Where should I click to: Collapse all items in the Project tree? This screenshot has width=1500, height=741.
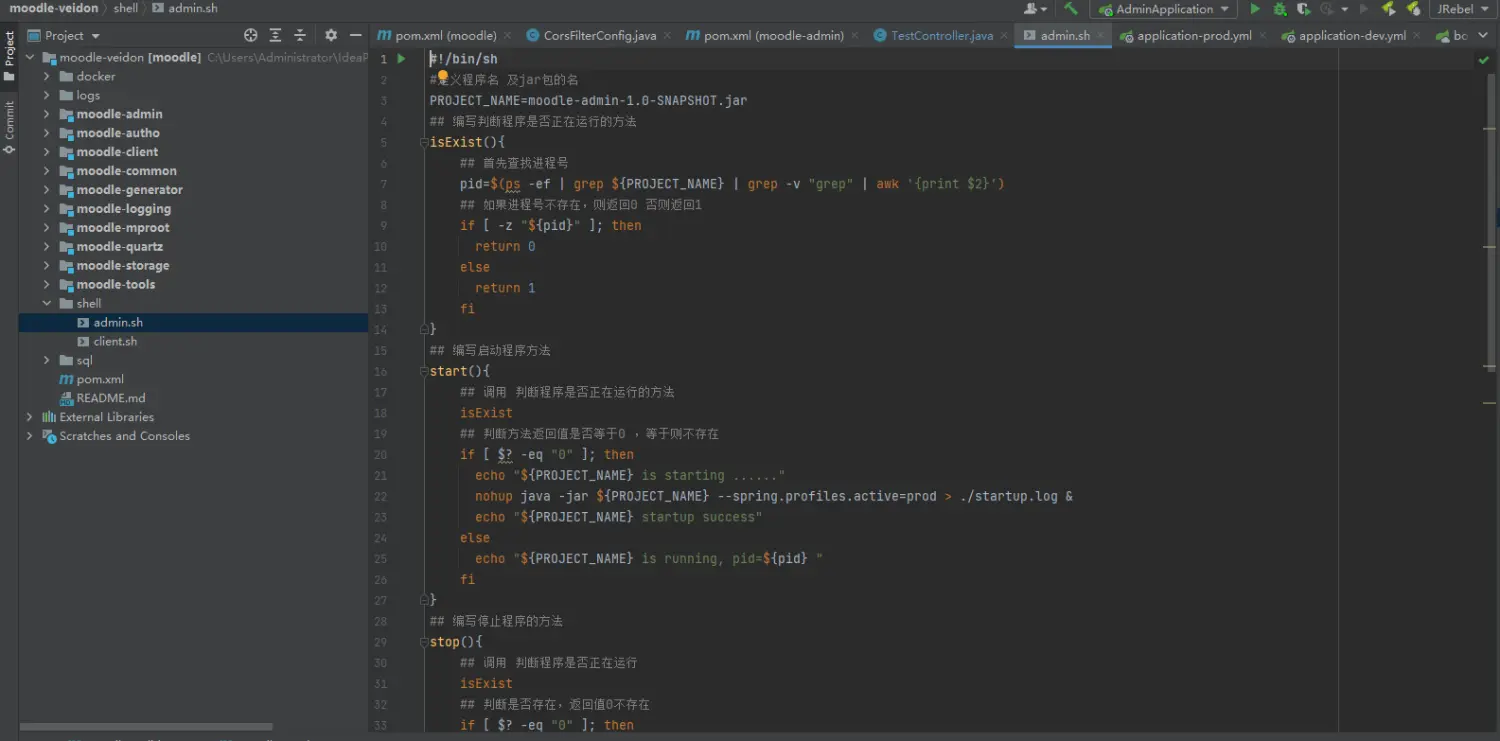[x=299, y=35]
